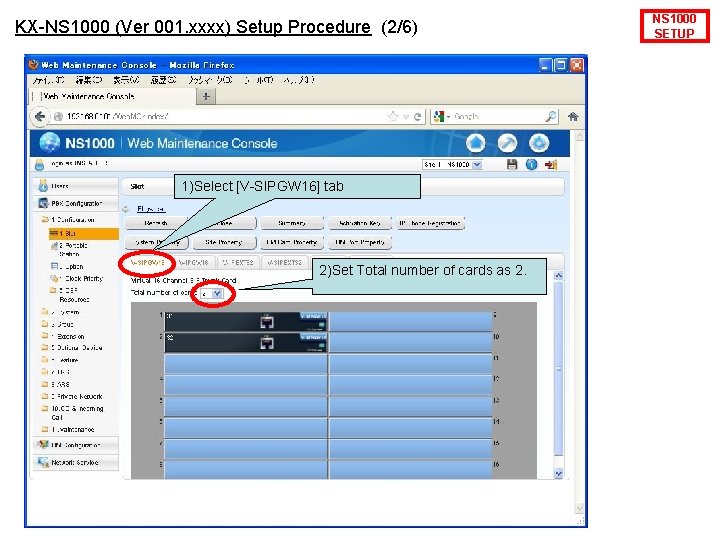Open the wrench tool icon in header
Screen dimensions: 720x540
(507, 143)
